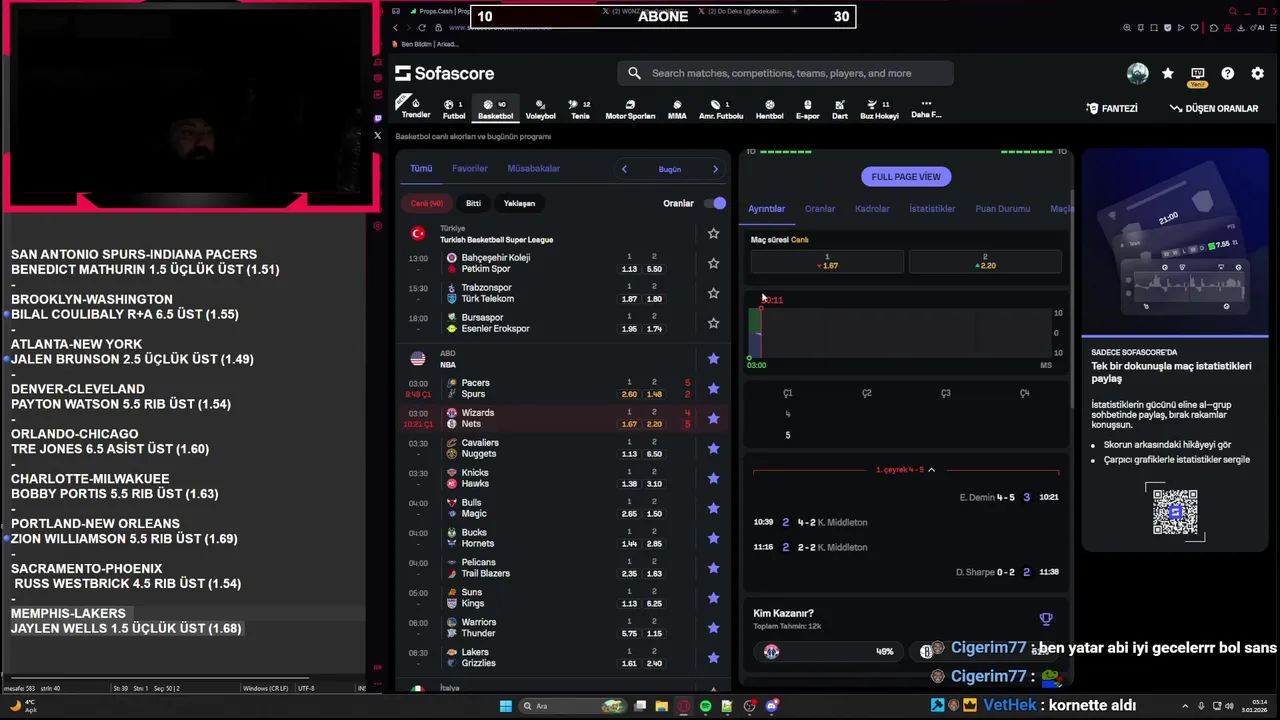This screenshot has height=720, width=1280.
Task: Select the Voleybol sport icon
Action: [540, 109]
